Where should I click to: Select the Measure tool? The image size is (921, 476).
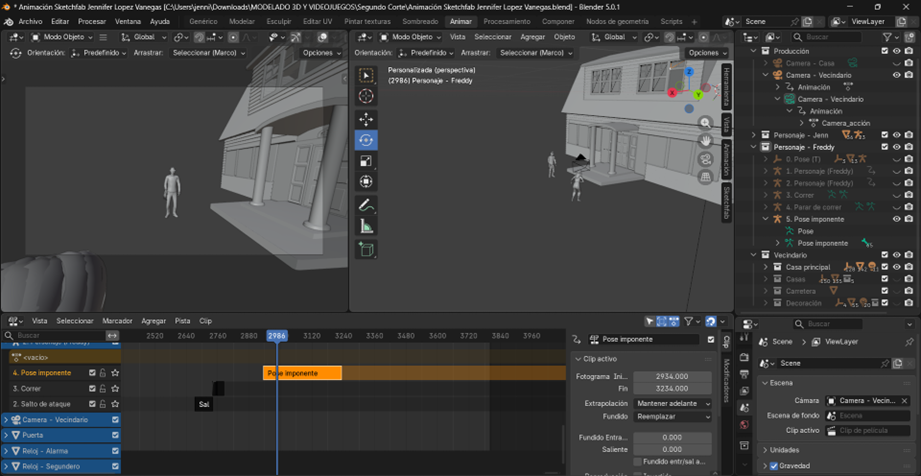[366, 227]
